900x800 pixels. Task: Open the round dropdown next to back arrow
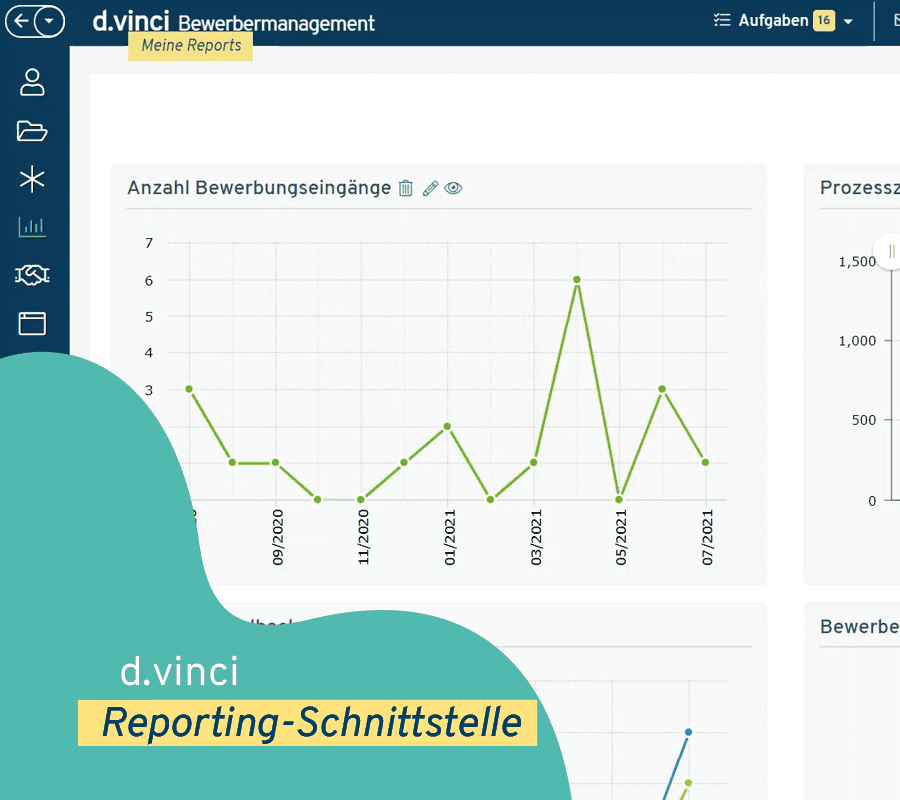coord(49,22)
